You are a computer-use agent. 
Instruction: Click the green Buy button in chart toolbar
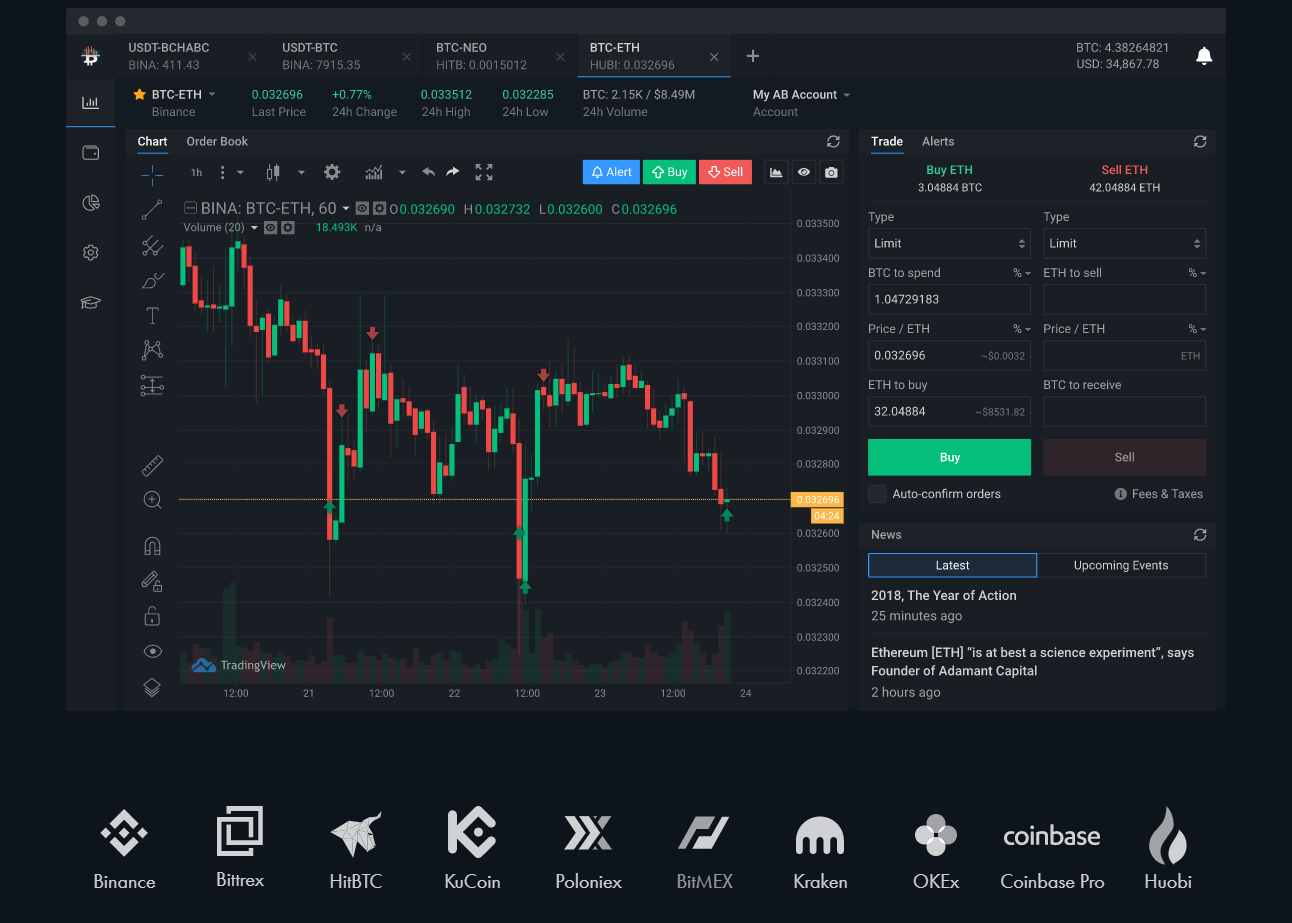tap(669, 172)
